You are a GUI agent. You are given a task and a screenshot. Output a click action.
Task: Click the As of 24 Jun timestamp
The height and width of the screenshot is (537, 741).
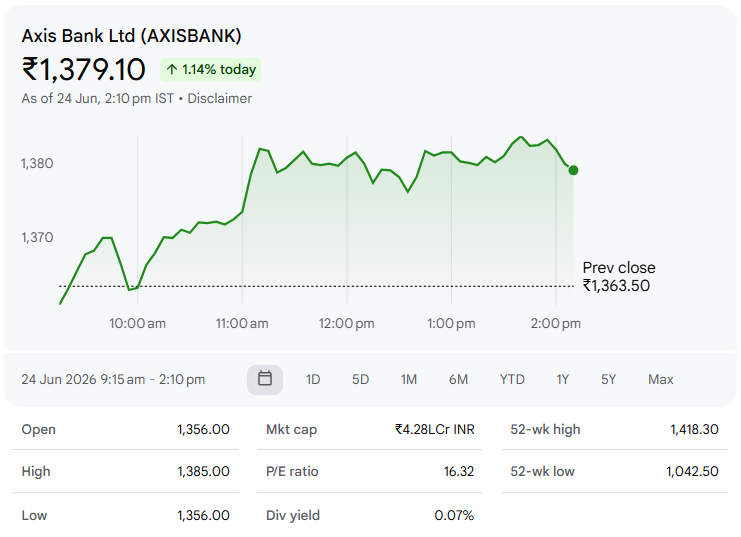(98, 98)
